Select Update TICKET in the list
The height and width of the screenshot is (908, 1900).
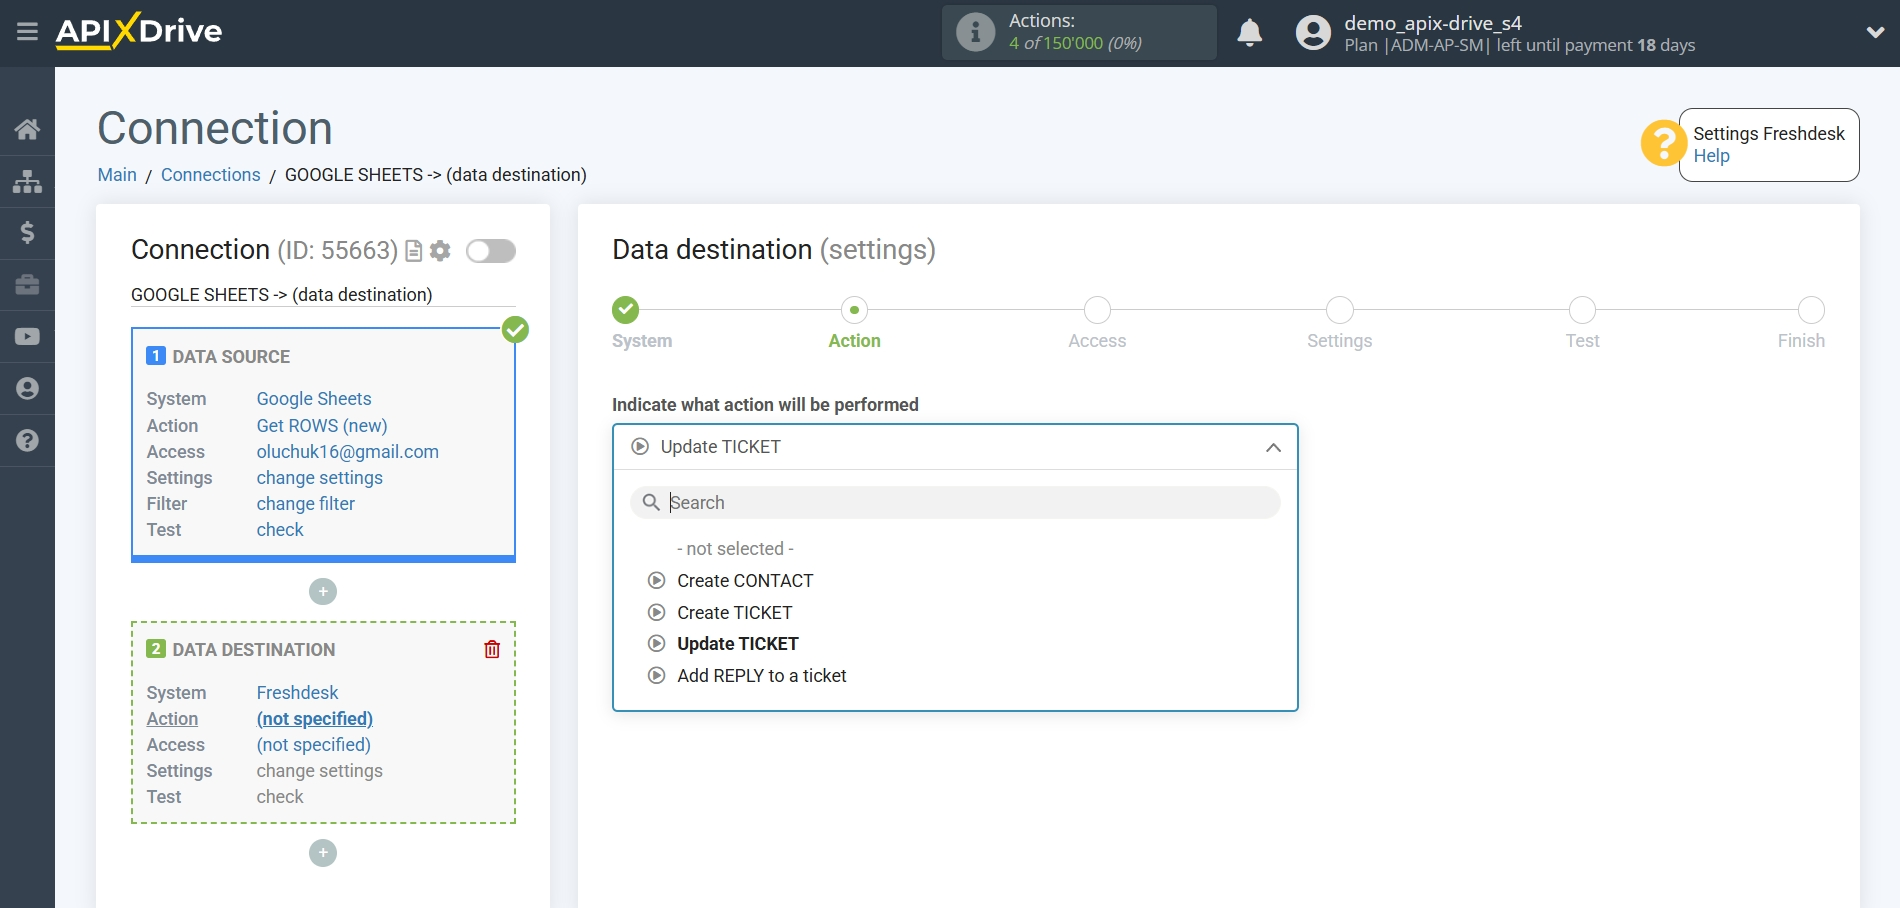pyautogui.click(x=737, y=644)
